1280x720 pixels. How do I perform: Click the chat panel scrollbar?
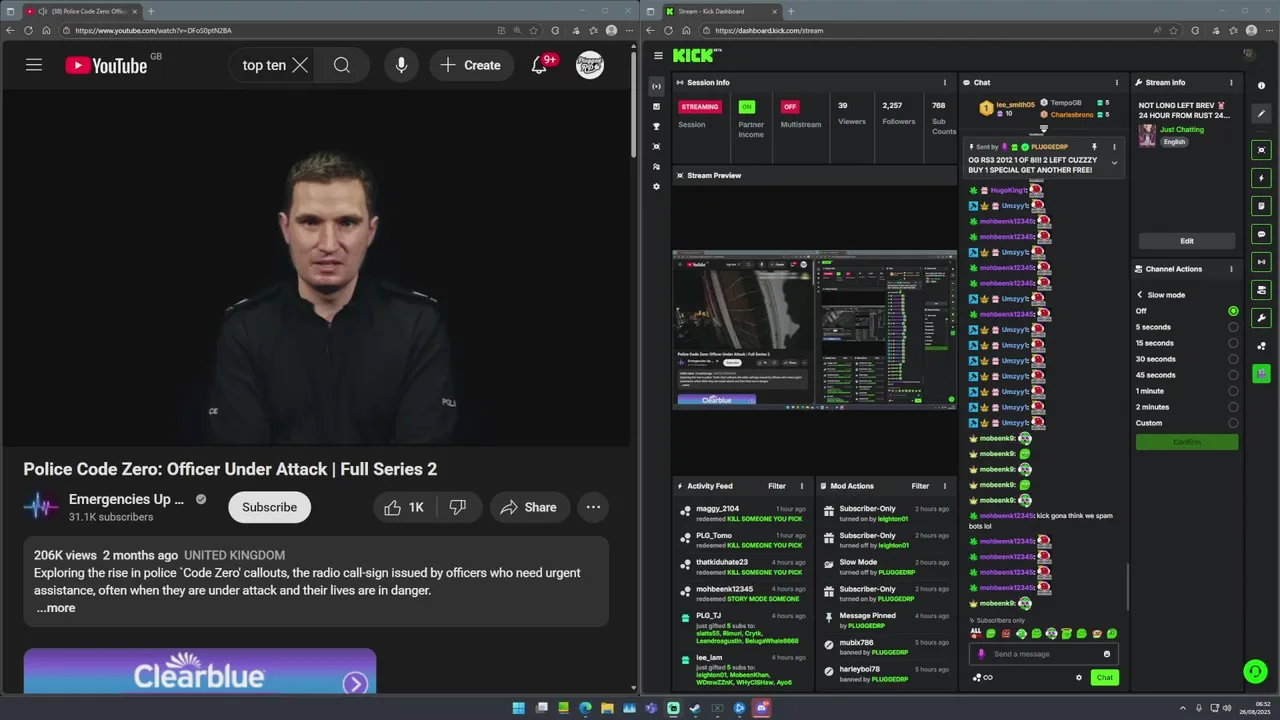click(x=1128, y=587)
